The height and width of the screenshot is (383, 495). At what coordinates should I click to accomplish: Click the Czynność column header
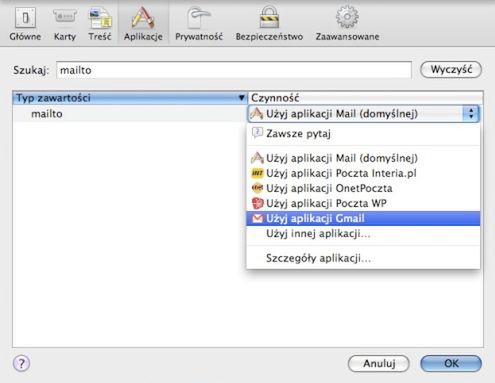click(365, 98)
